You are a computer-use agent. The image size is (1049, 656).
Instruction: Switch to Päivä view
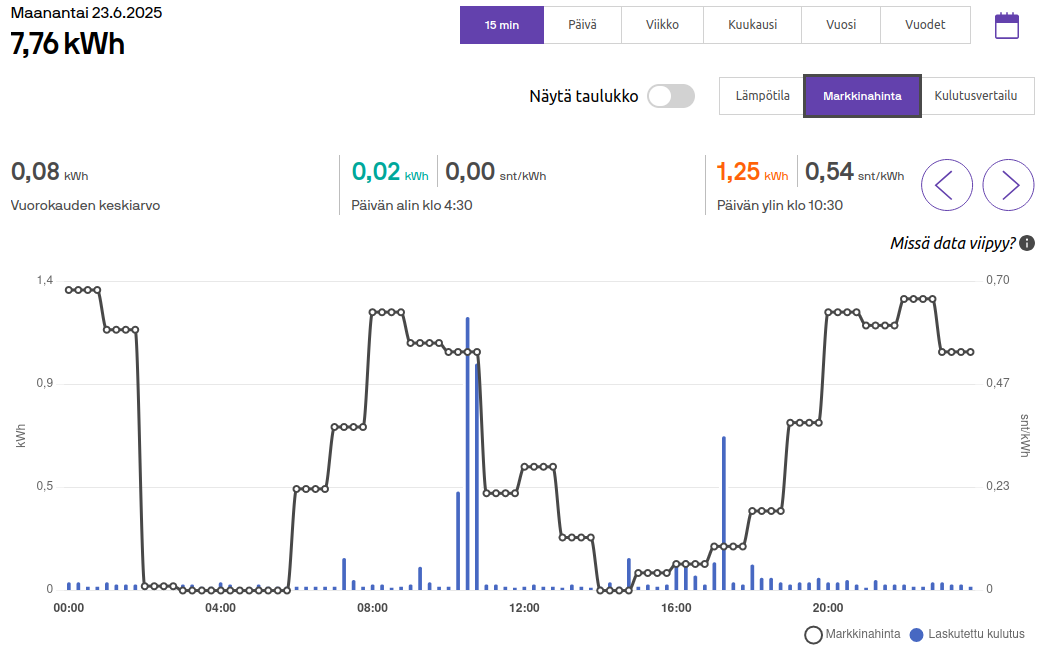(582, 25)
